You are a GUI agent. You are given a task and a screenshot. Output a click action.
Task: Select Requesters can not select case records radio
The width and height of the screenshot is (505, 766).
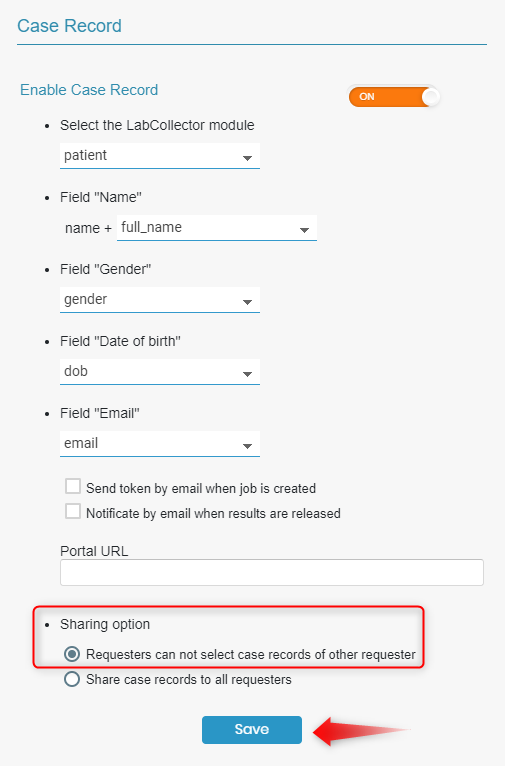click(x=72, y=654)
